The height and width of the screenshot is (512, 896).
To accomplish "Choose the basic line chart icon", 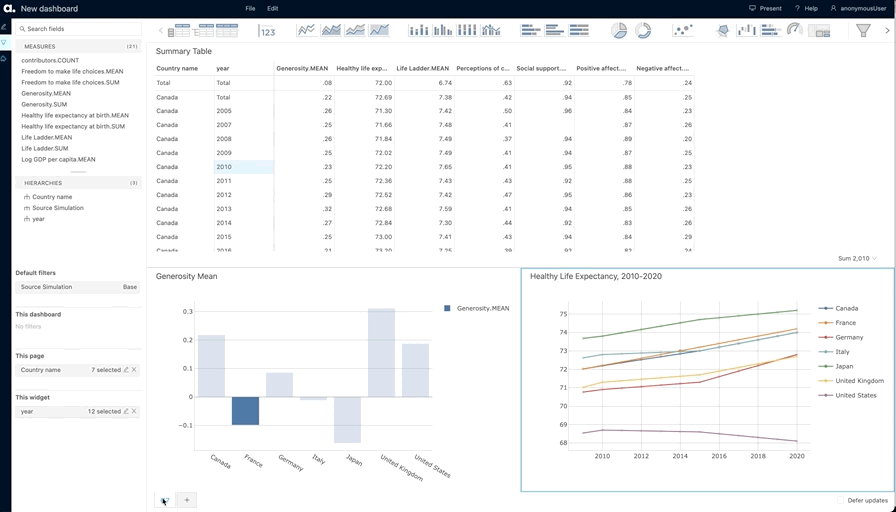I will tap(307, 30).
